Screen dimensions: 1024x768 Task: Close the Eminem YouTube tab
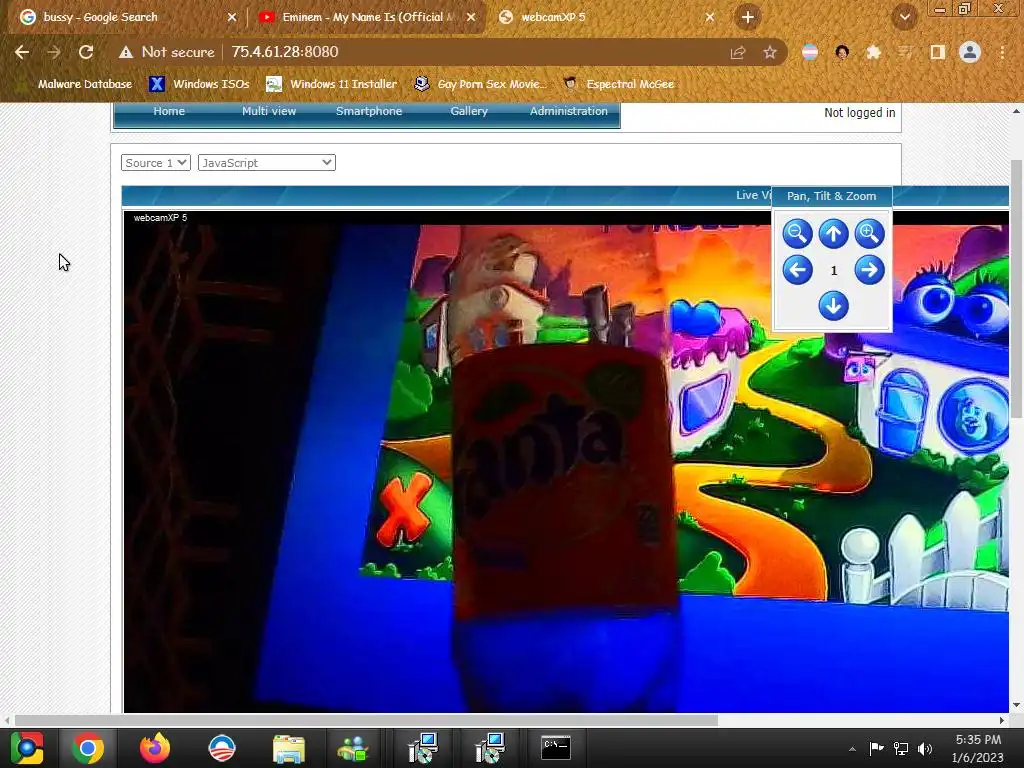pos(471,17)
